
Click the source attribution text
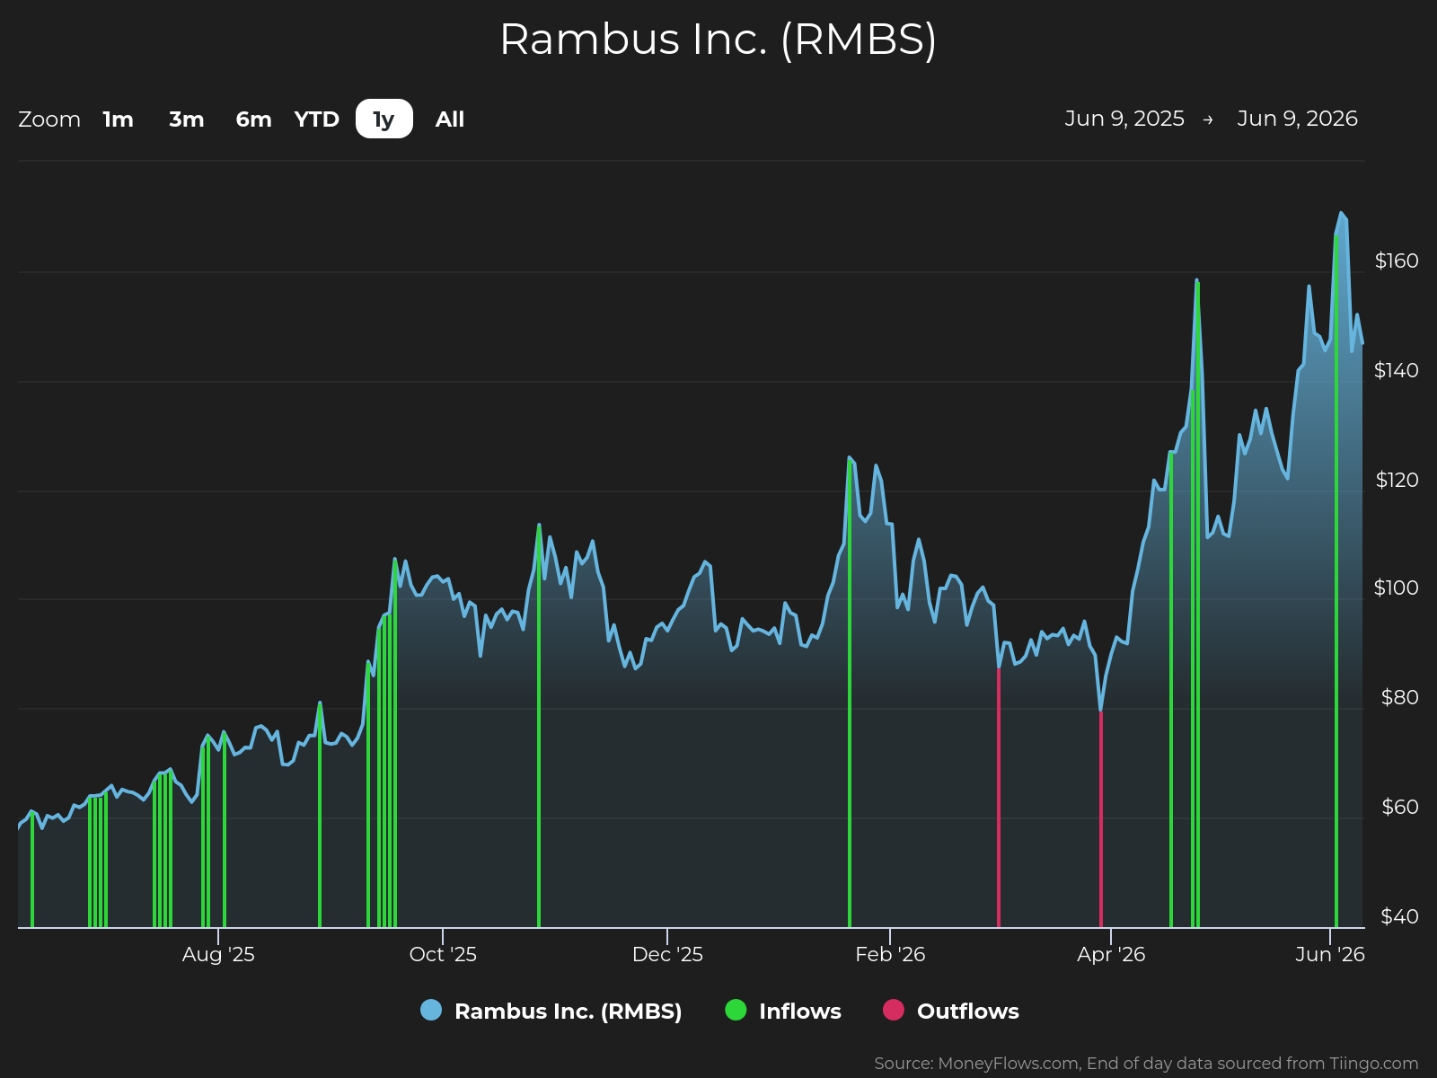[x=1146, y=1063]
